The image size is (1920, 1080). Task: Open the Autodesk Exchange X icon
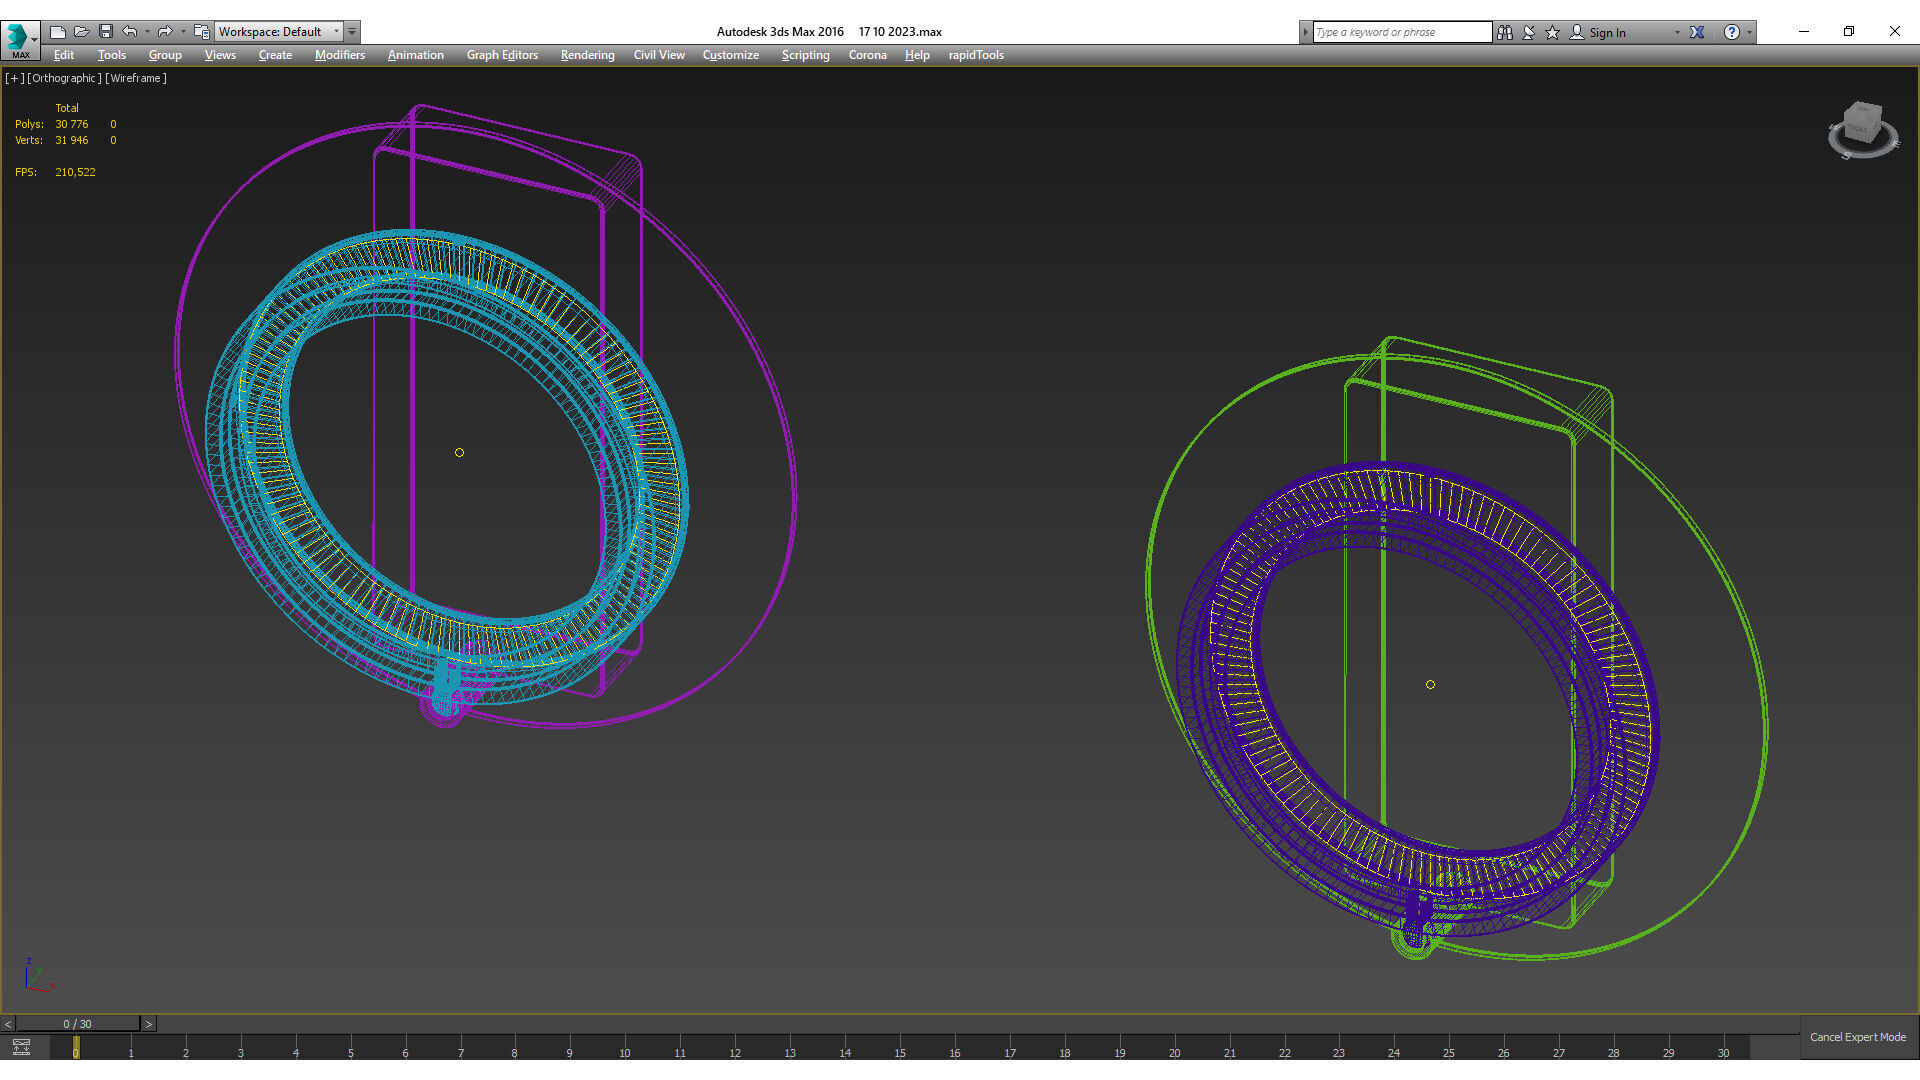[x=1697, y=32]
